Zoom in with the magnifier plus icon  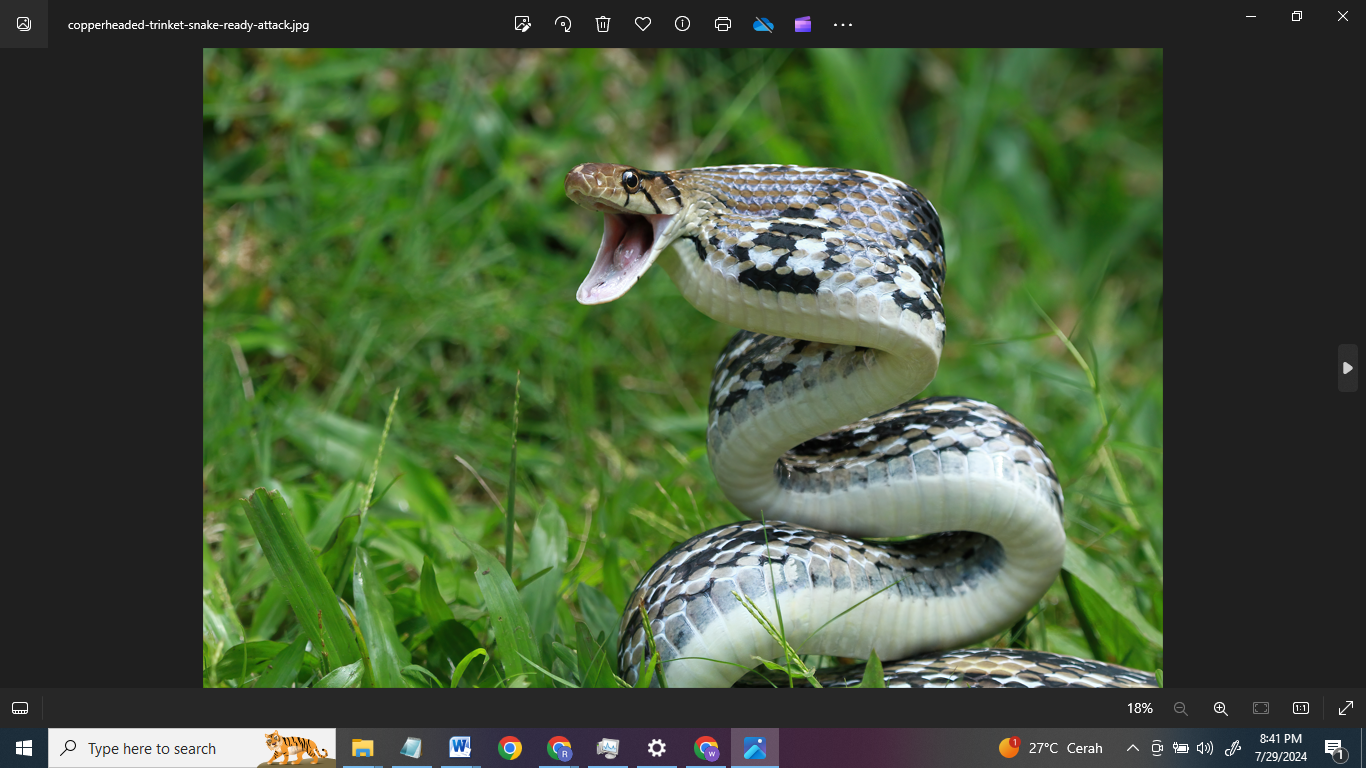1220,708
